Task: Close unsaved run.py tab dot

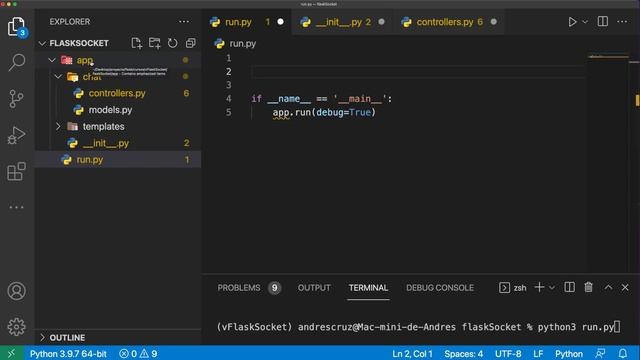Action: point(280,22)
